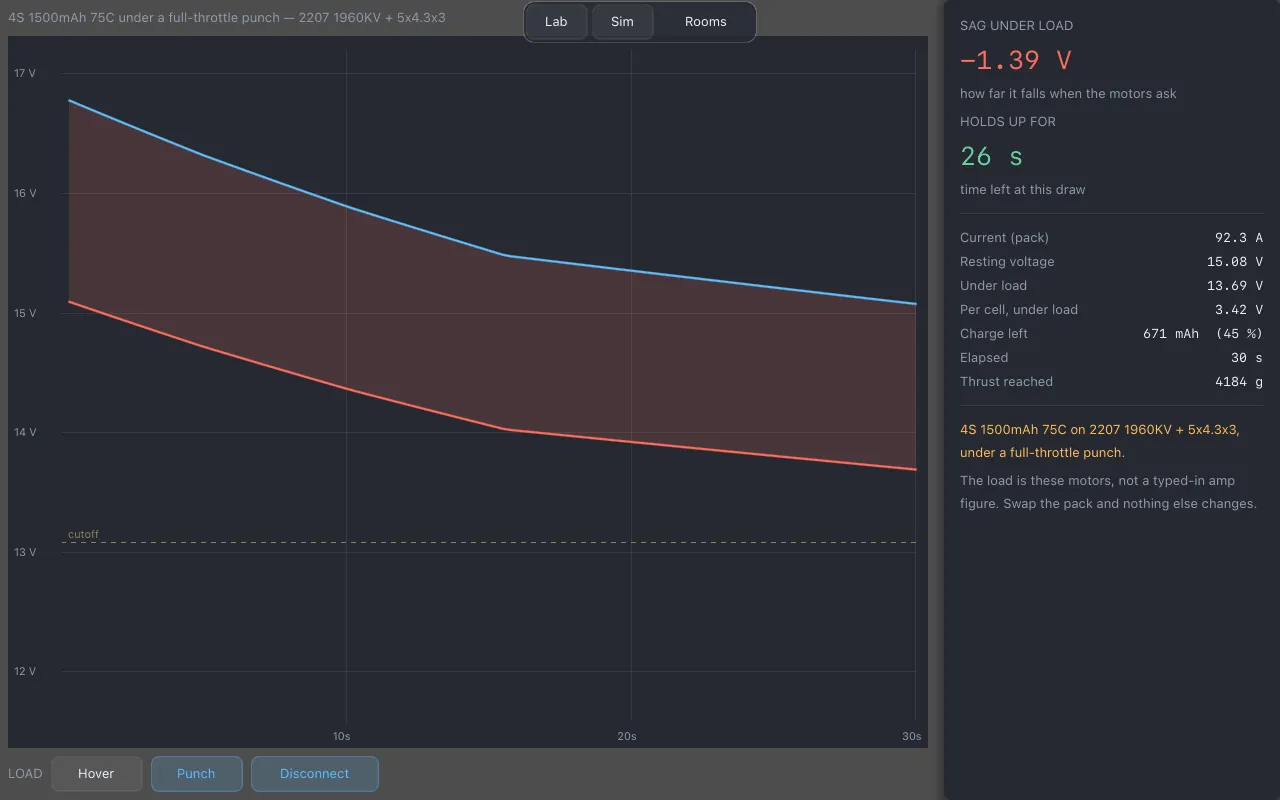1280x800 pixels.
Task: Click the orange pack description text
Action: (x=1100, y=441)
